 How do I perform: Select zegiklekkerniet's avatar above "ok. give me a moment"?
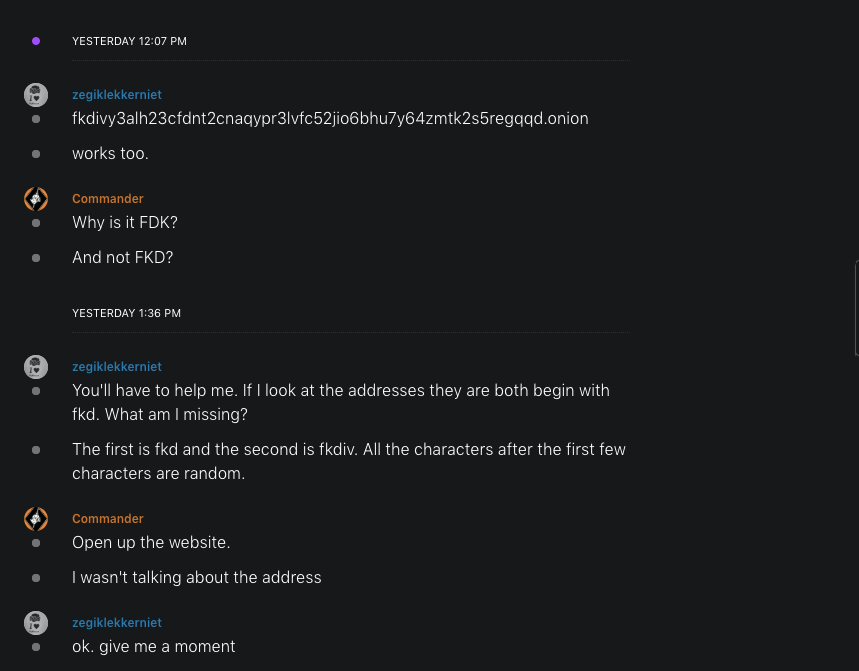pos(36,623)
